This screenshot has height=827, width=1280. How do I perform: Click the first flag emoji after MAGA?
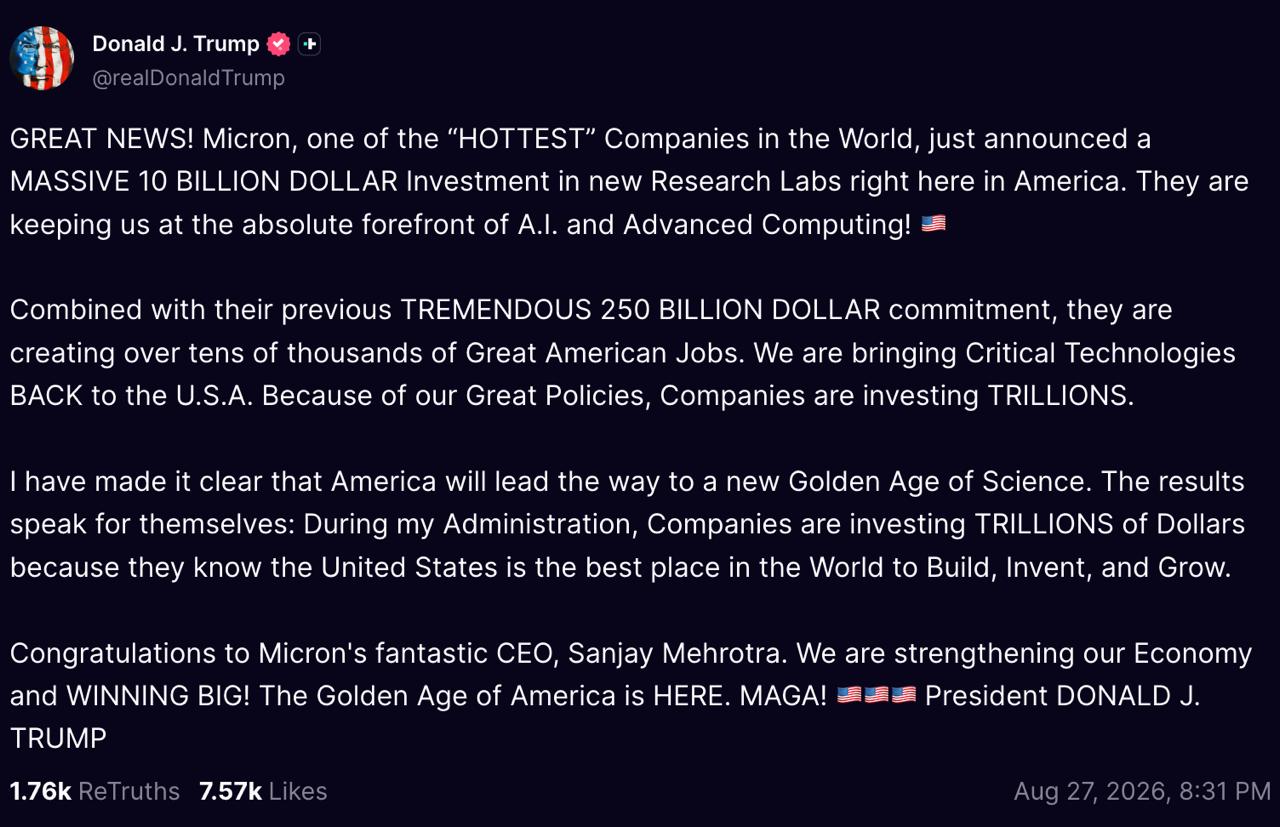tap(849, 695)
